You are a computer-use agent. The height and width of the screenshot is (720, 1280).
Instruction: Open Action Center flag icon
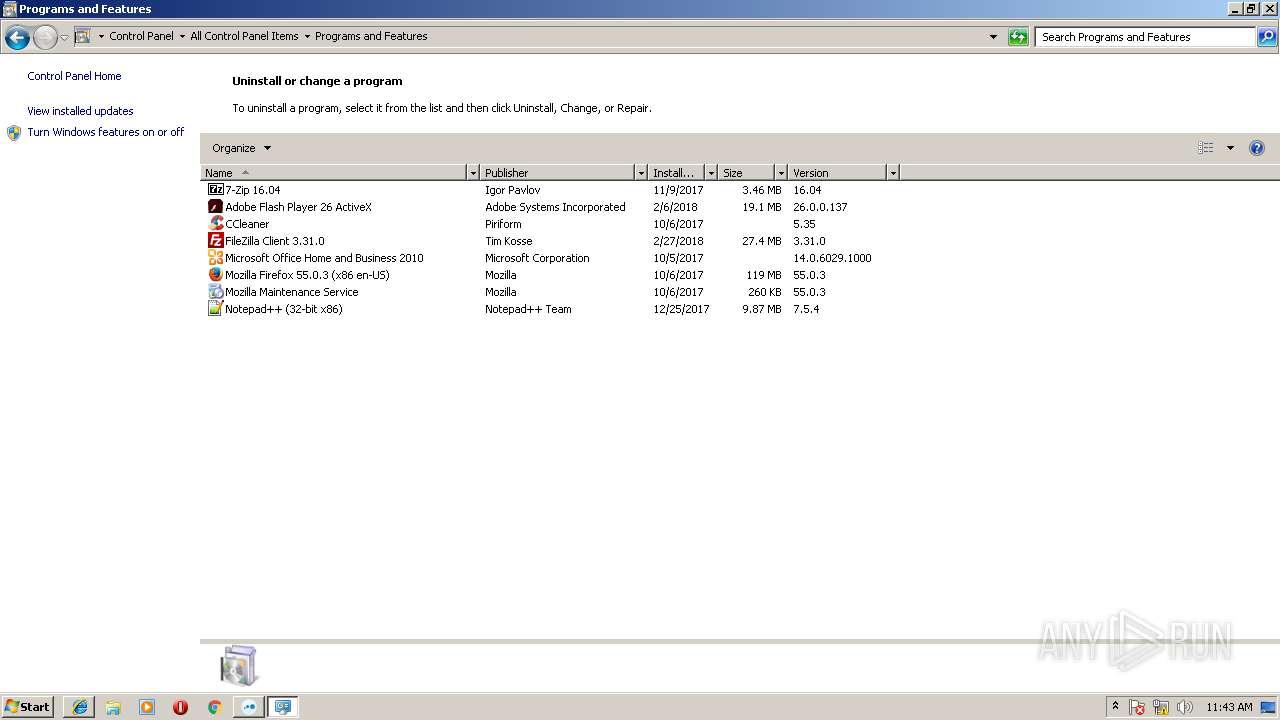[x=1138, y=708]
